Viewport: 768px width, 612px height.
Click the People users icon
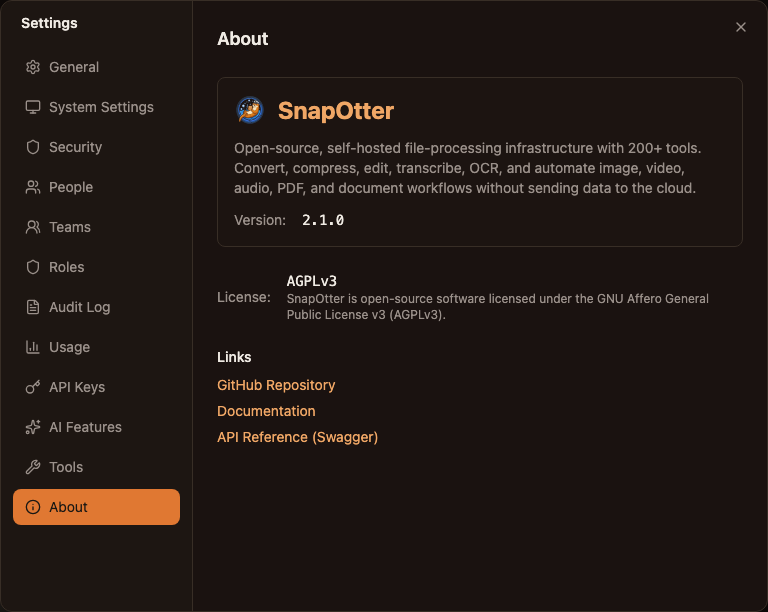click(x=33, y=187)
